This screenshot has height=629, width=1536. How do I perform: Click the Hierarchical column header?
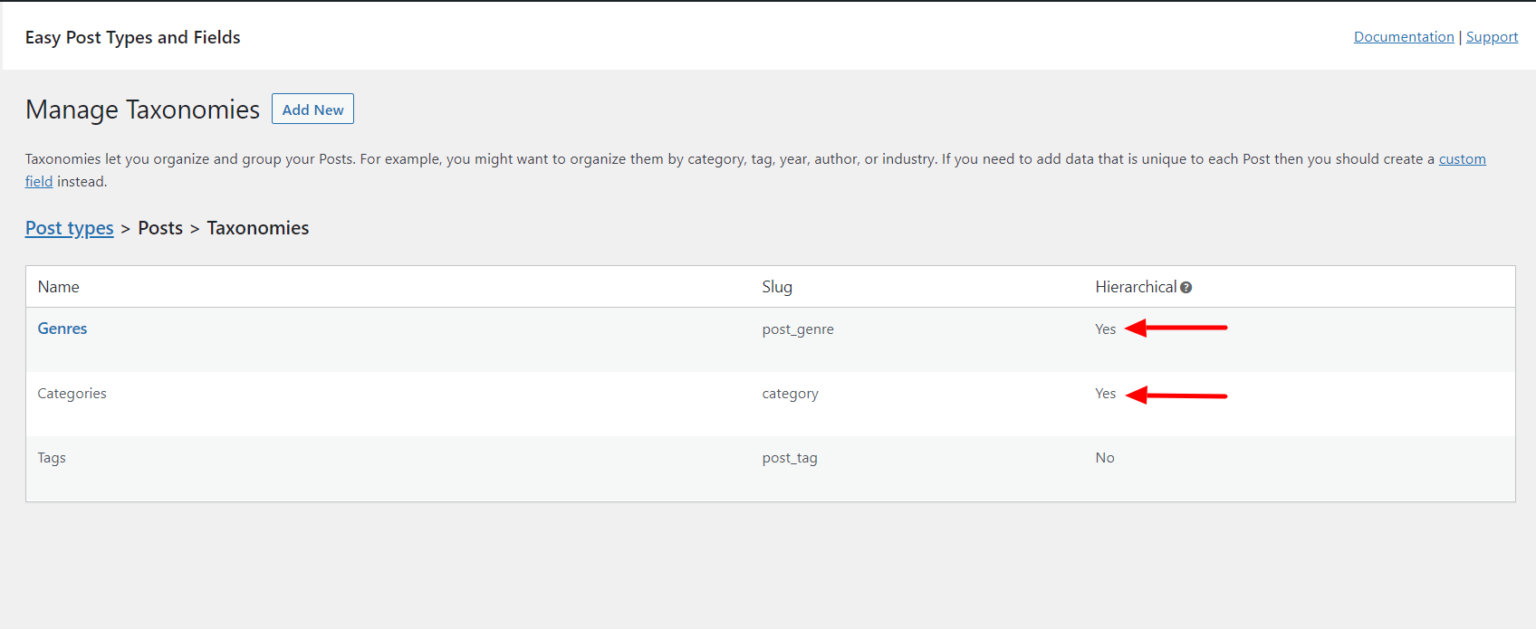pos(1136,287)
